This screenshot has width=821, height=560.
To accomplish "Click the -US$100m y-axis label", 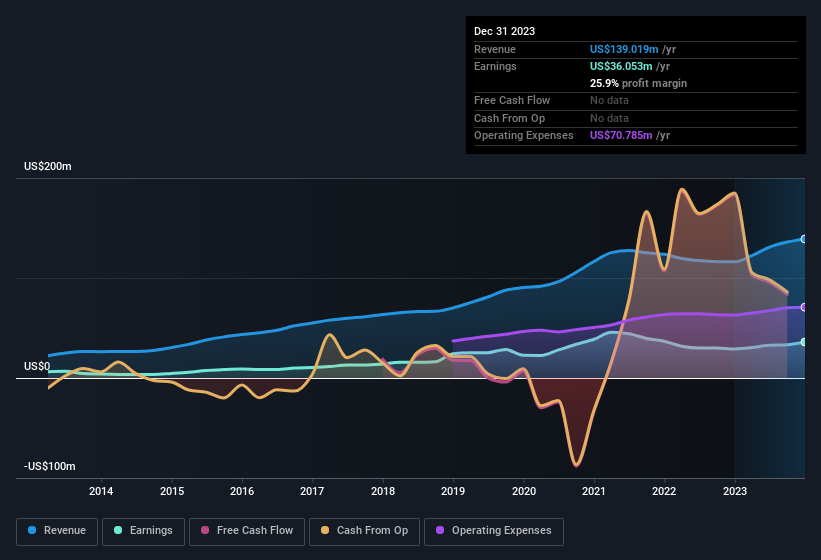I will click(50, 466).
